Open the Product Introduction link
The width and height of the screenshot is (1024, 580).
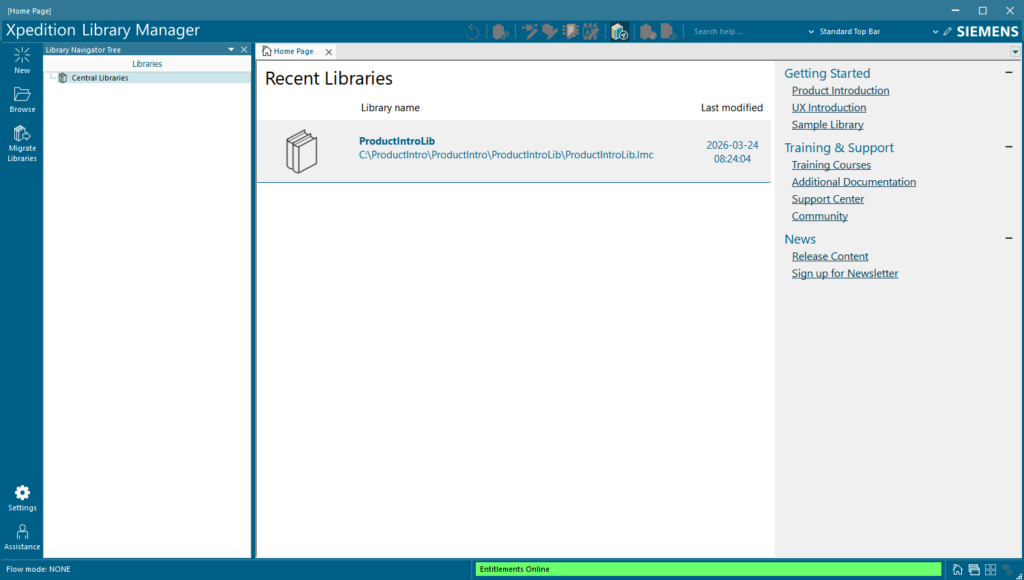tap(840, 91)
